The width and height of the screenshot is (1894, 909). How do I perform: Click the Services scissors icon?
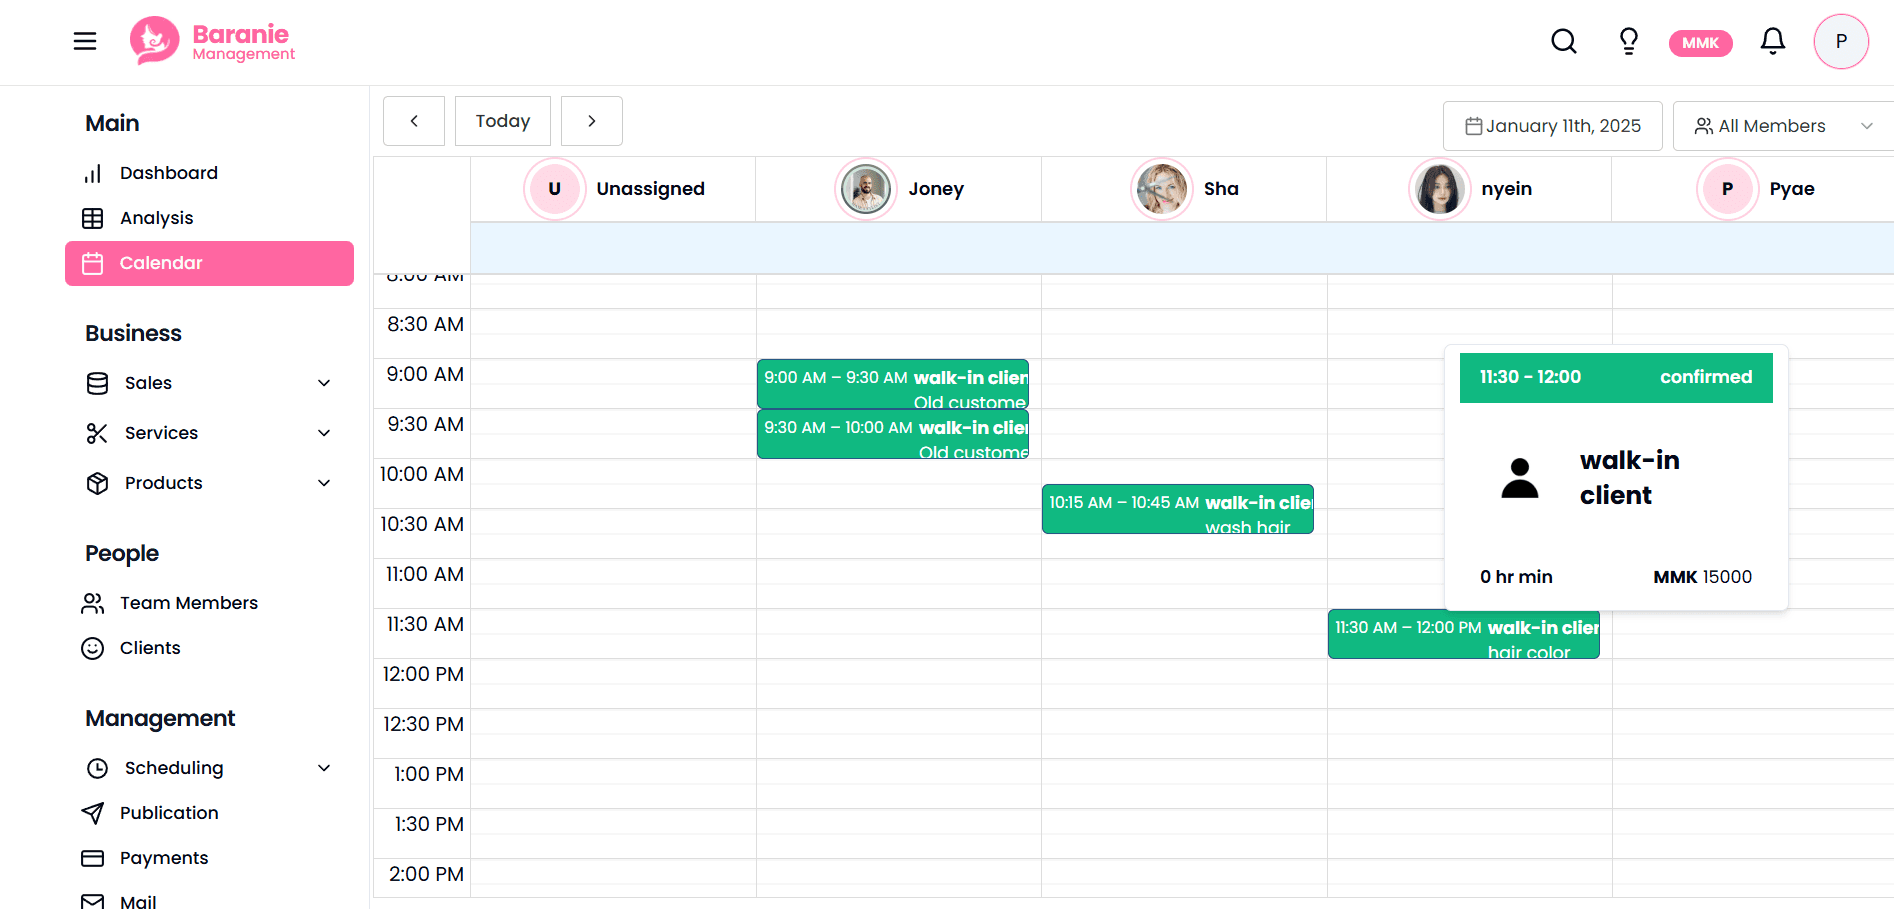(x=95, y=432)
